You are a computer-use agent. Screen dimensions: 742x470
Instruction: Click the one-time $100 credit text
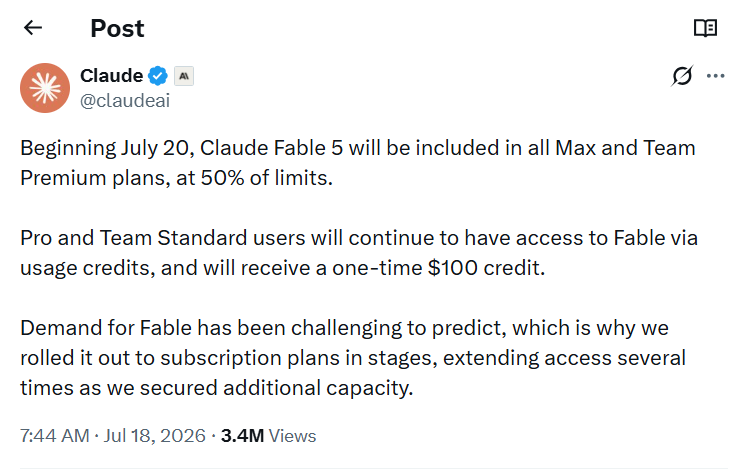pos(439,268)
